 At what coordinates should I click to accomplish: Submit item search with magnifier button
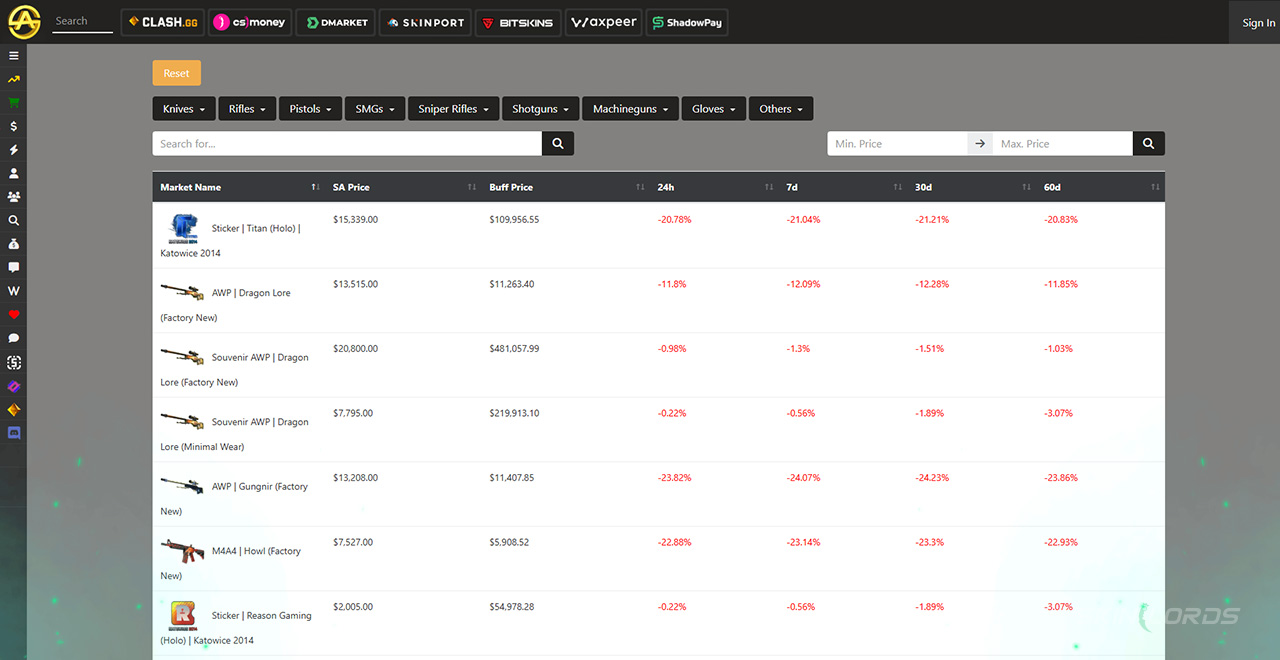558,144
